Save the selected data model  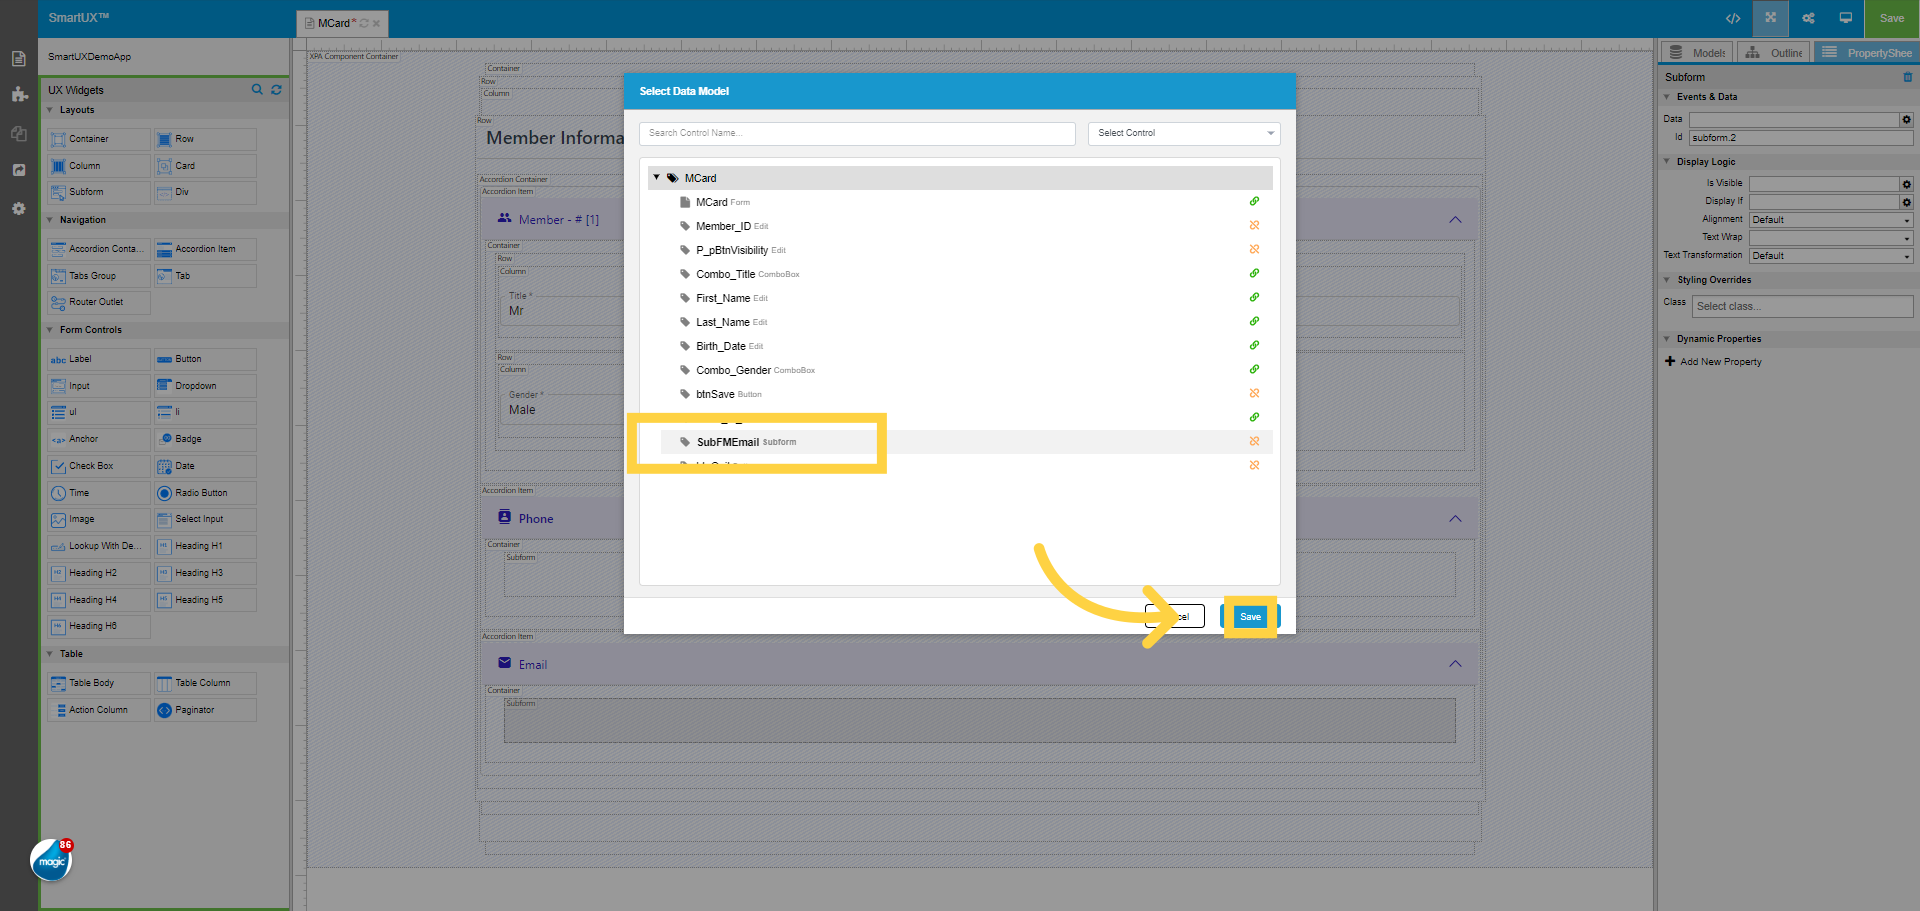pos(1250,616)
